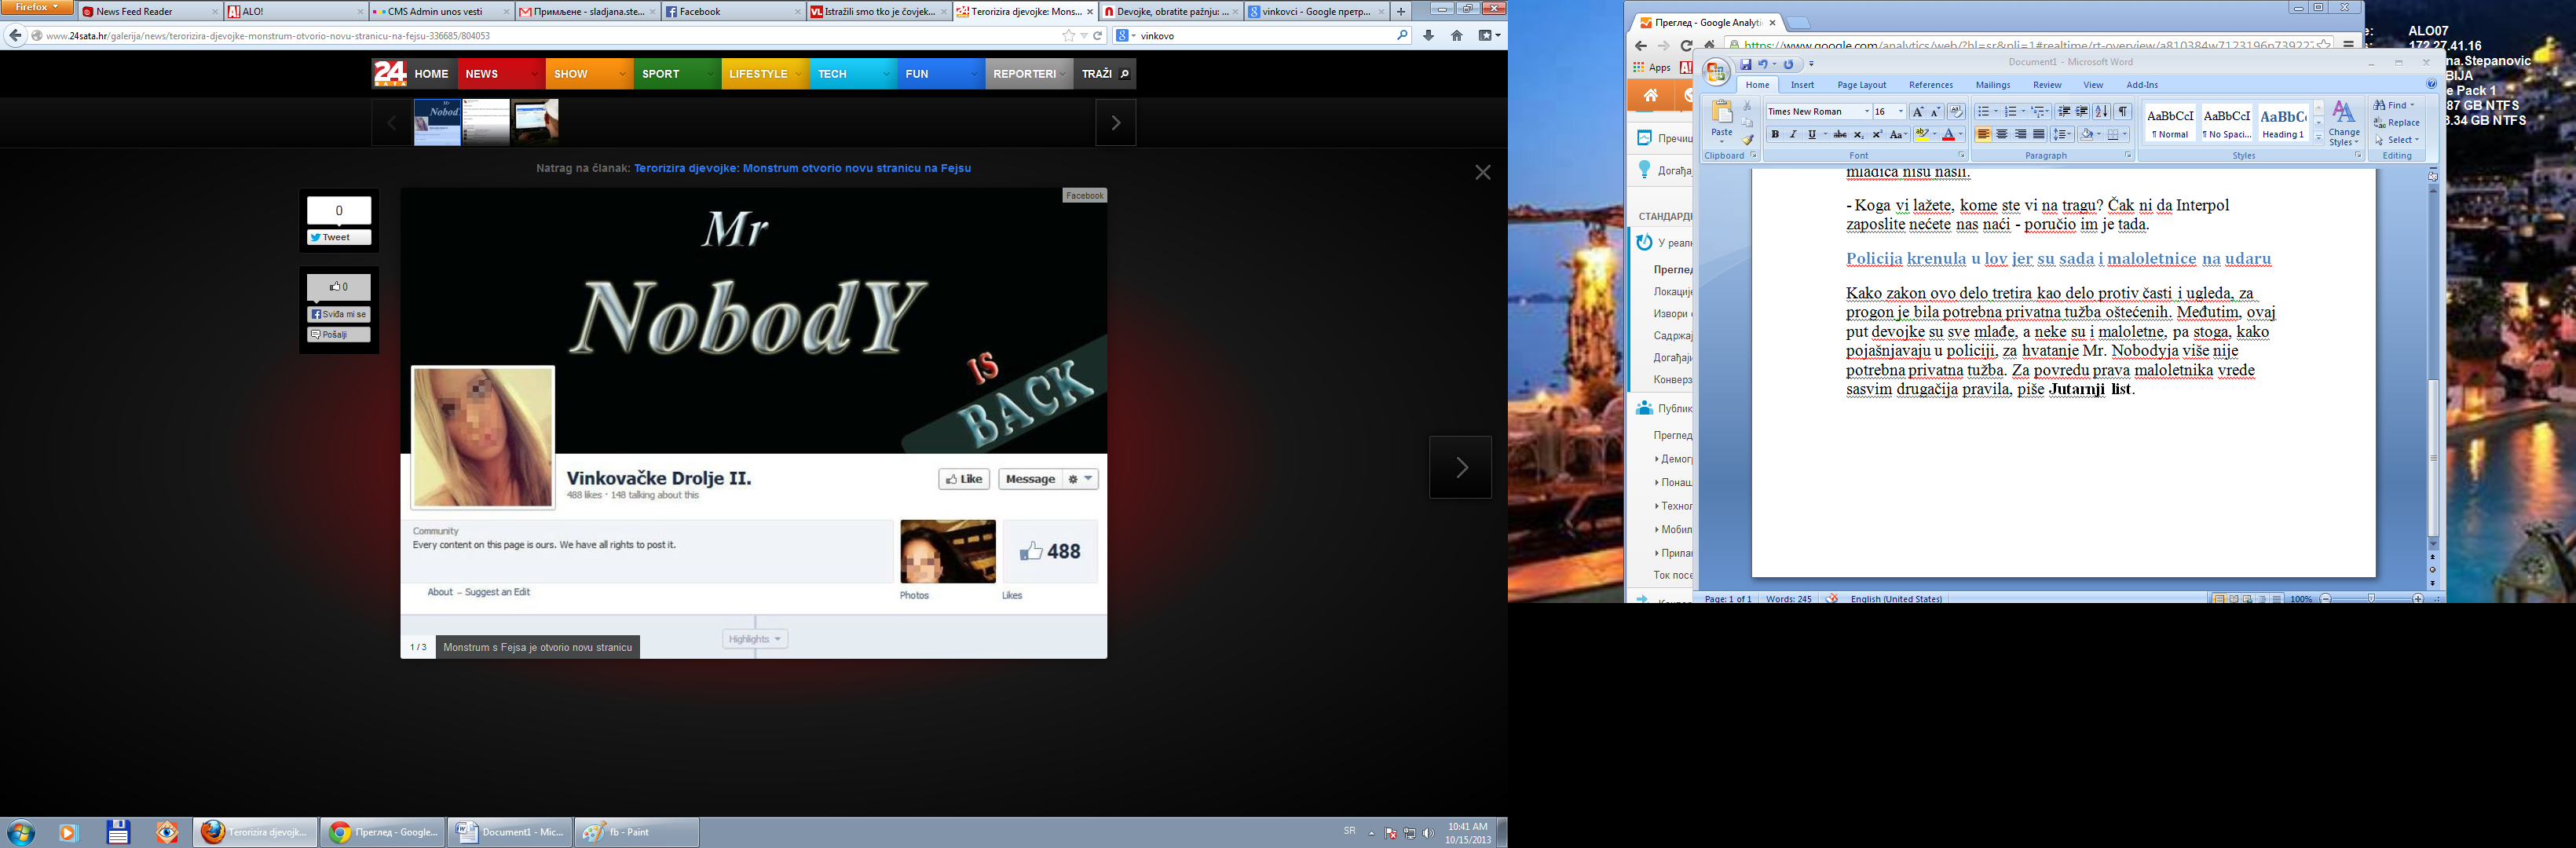The image size is (2576, 848).
Task: Toggle Bold formatting in Word
Action: (1775, 134)
